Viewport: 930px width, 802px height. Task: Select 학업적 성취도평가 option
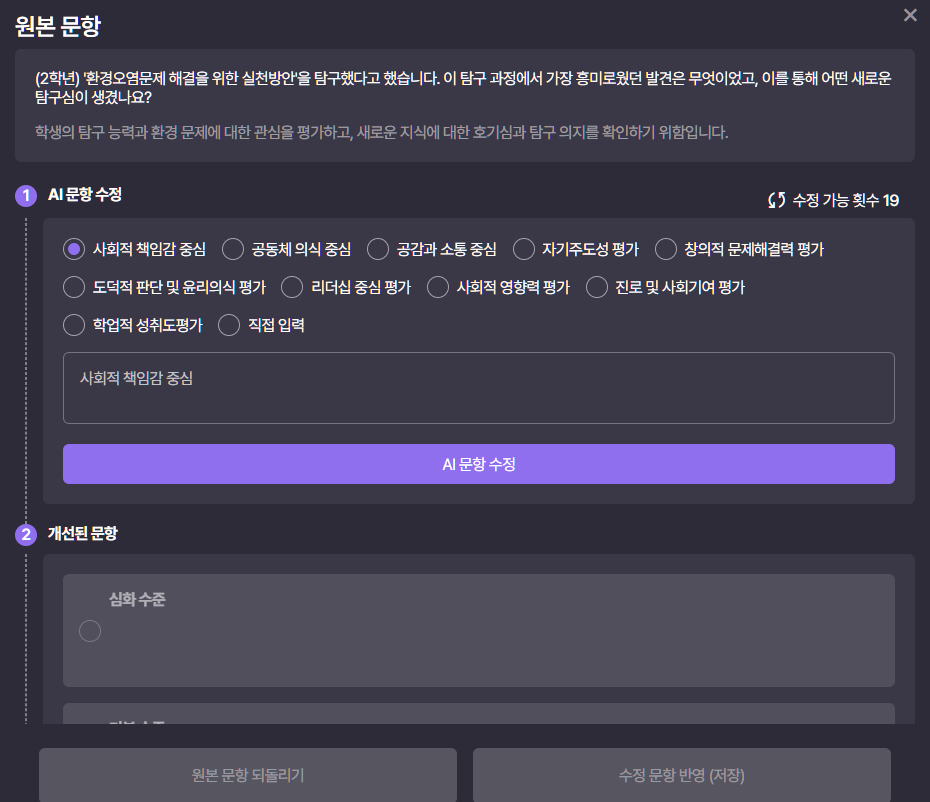pyautogui.click(x=73, y=324)
